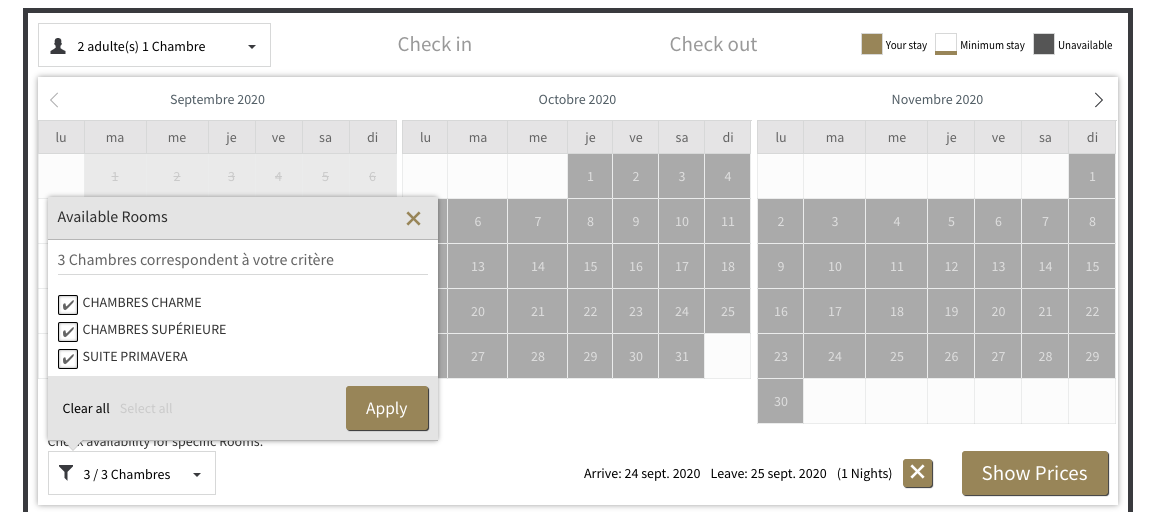Open the 2 adulte(s) 1 Chambre dropdown

point(154,46)
